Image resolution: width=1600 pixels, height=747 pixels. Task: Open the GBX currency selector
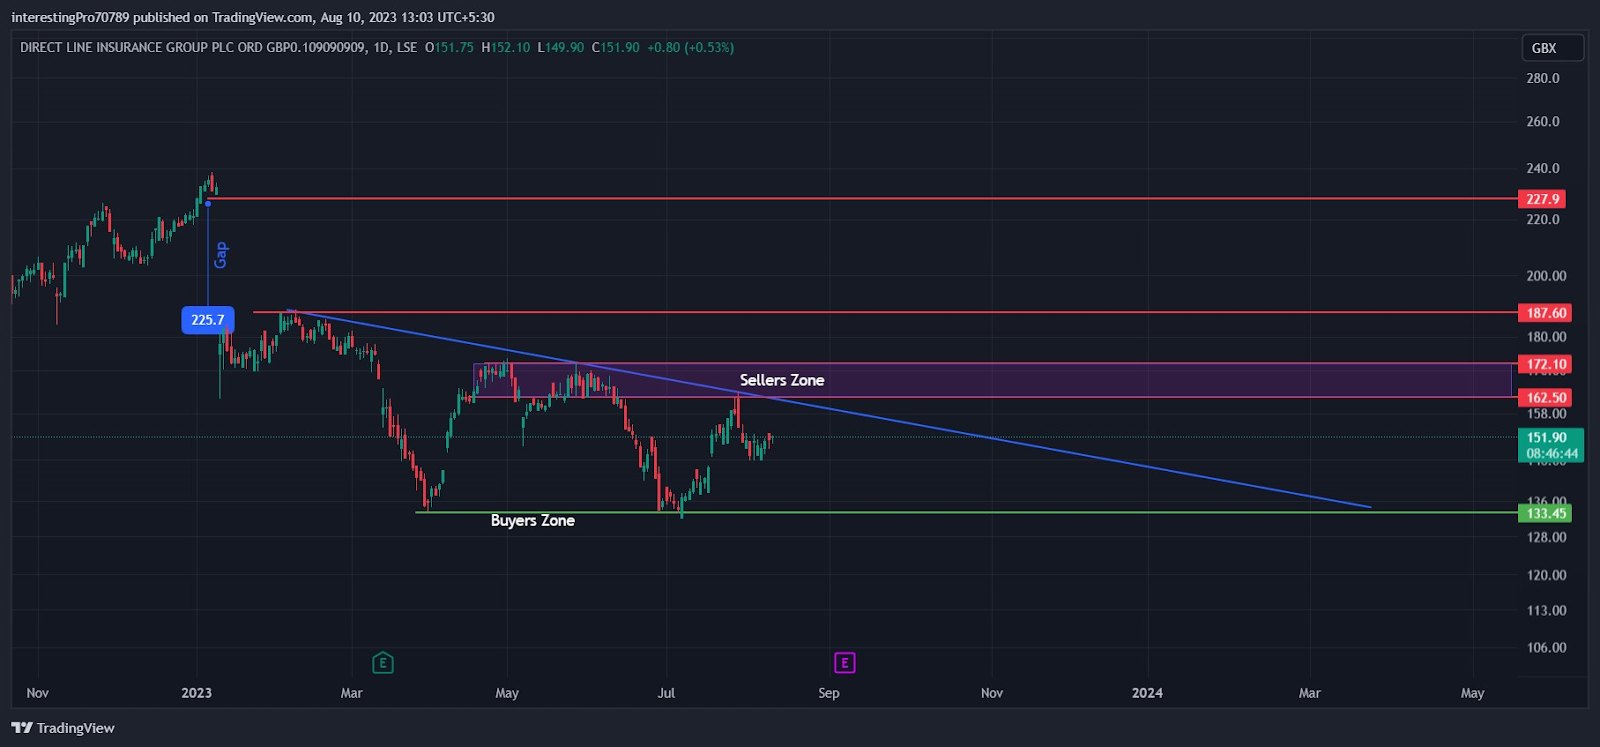1552,48
